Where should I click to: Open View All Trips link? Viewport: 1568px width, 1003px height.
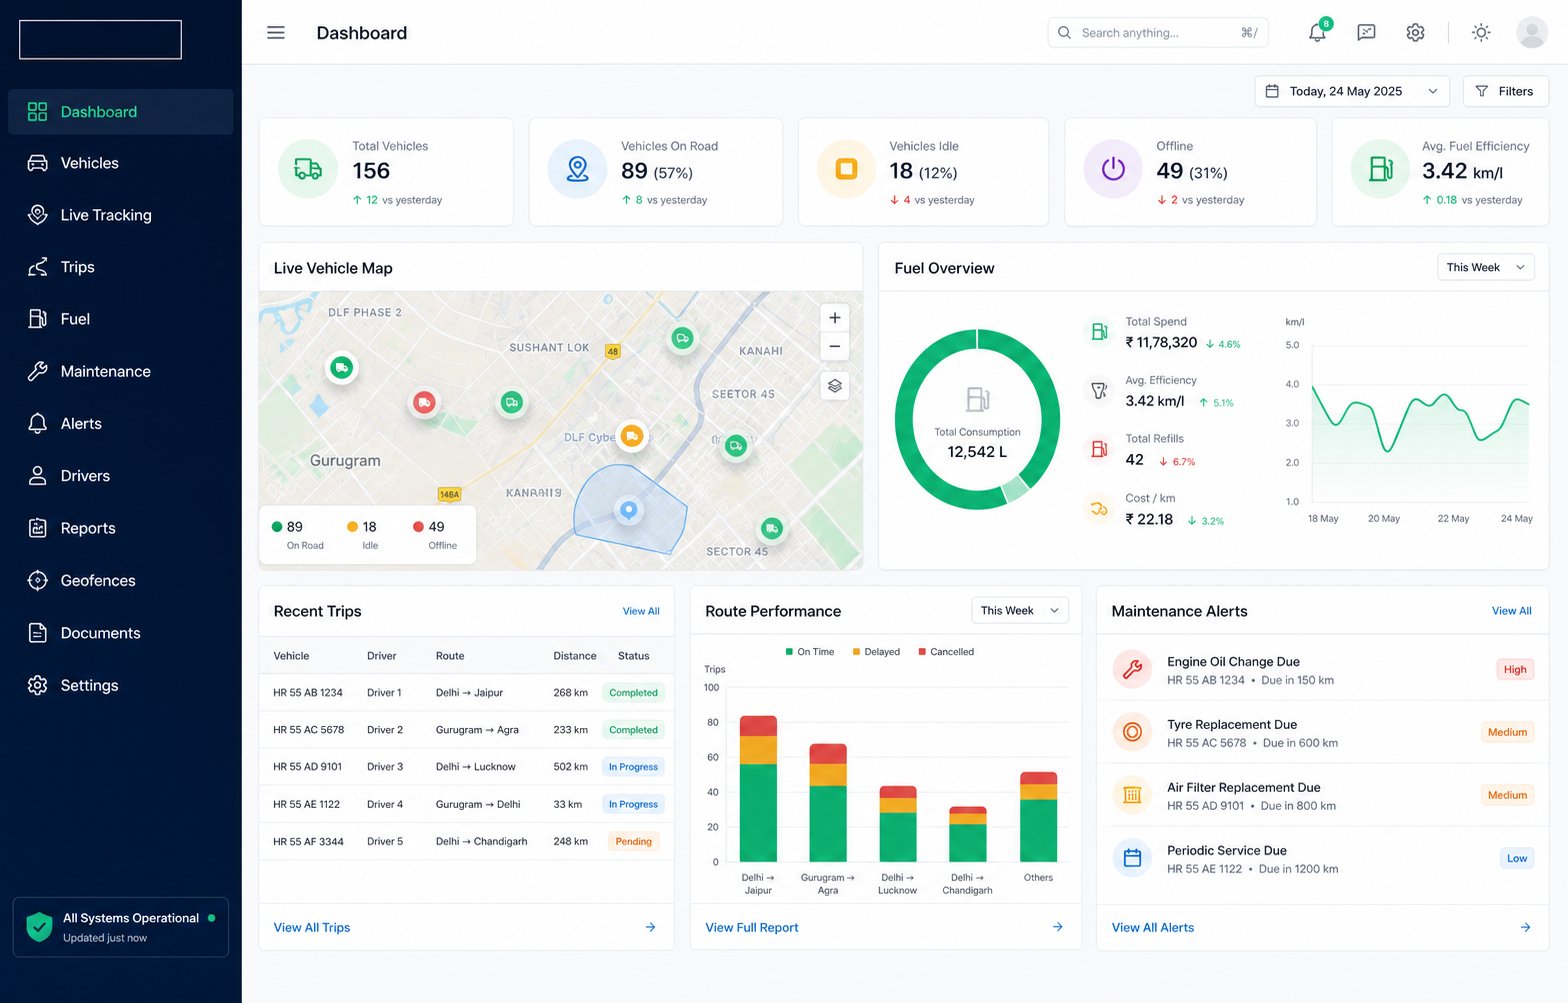(x=312, y=928)
